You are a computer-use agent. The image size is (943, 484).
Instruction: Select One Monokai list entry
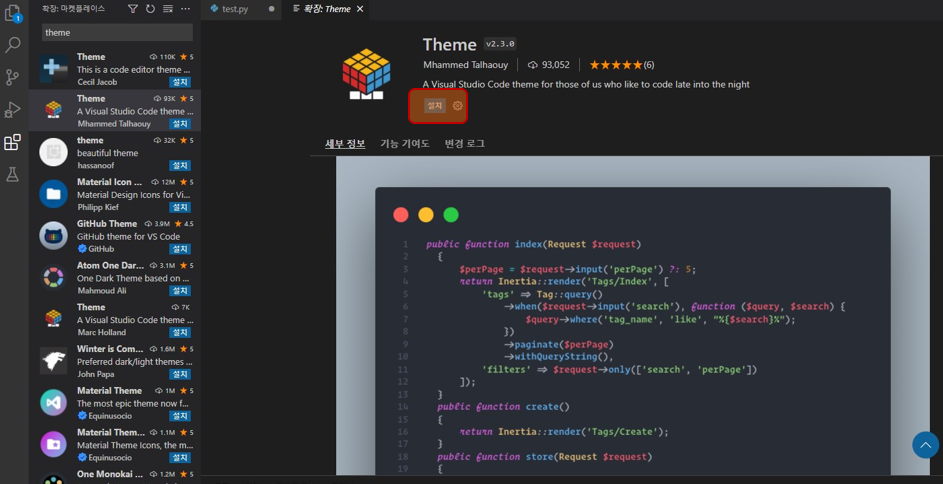[x=115, y=476]
